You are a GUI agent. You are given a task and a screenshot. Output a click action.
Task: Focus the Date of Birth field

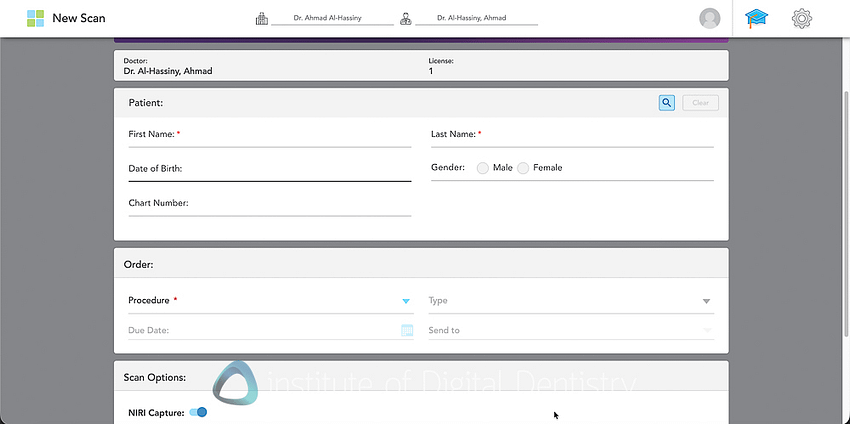(270, 170)
